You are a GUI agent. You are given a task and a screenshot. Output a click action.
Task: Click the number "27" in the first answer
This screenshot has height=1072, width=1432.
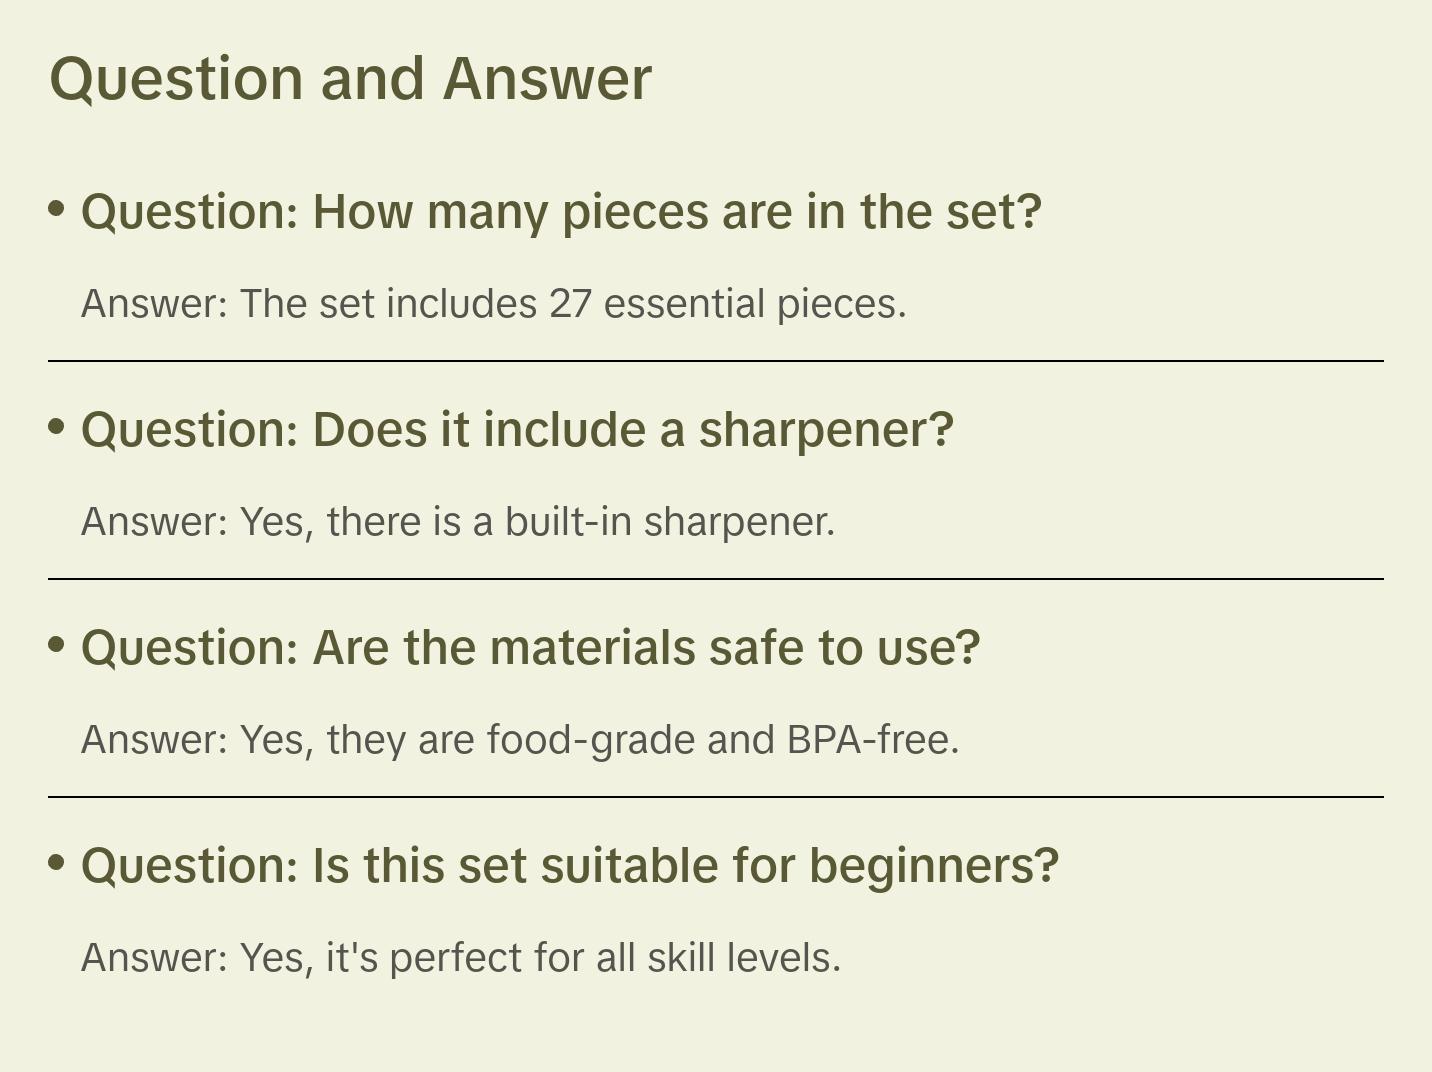(570, 304)
